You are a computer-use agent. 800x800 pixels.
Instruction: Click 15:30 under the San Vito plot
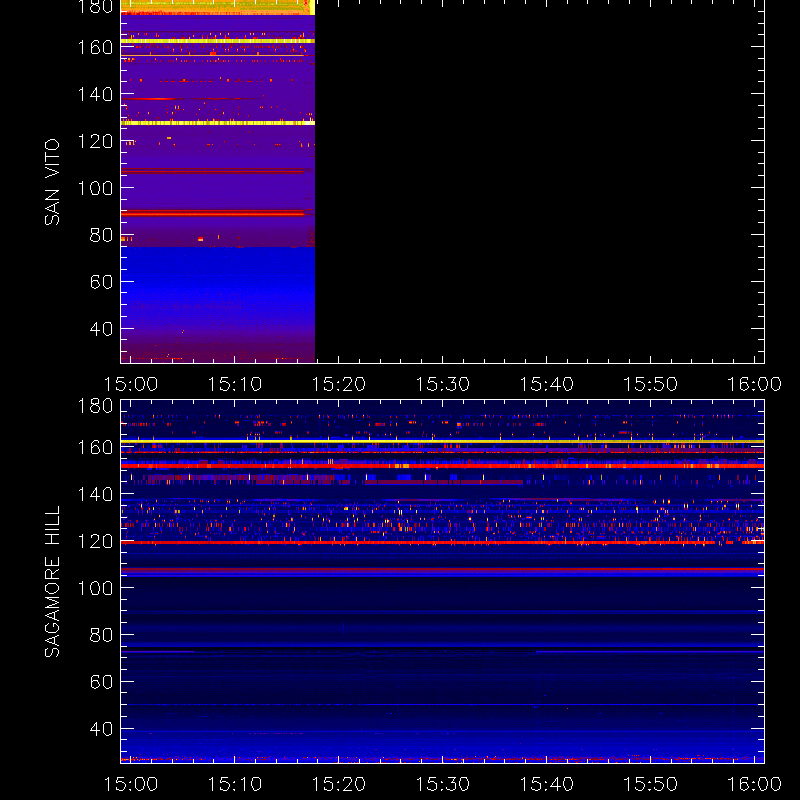tap(442, 384)
